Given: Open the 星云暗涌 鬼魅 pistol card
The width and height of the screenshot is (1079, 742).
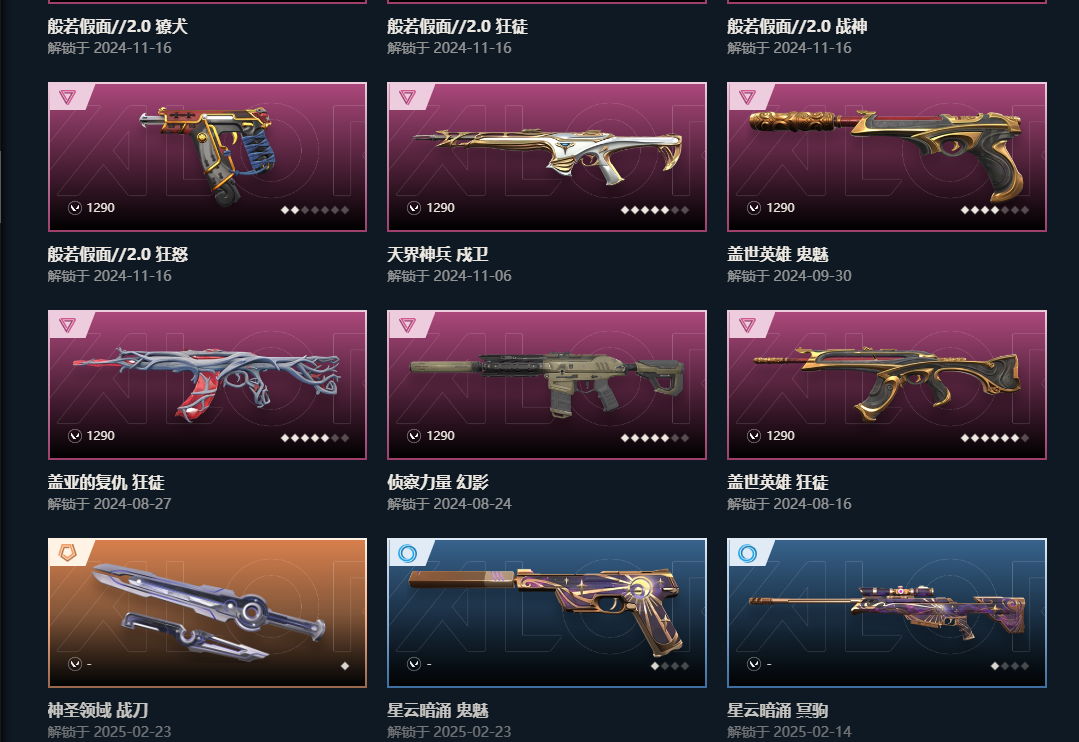Looking at the screenshot, I should tap(547, 613).
